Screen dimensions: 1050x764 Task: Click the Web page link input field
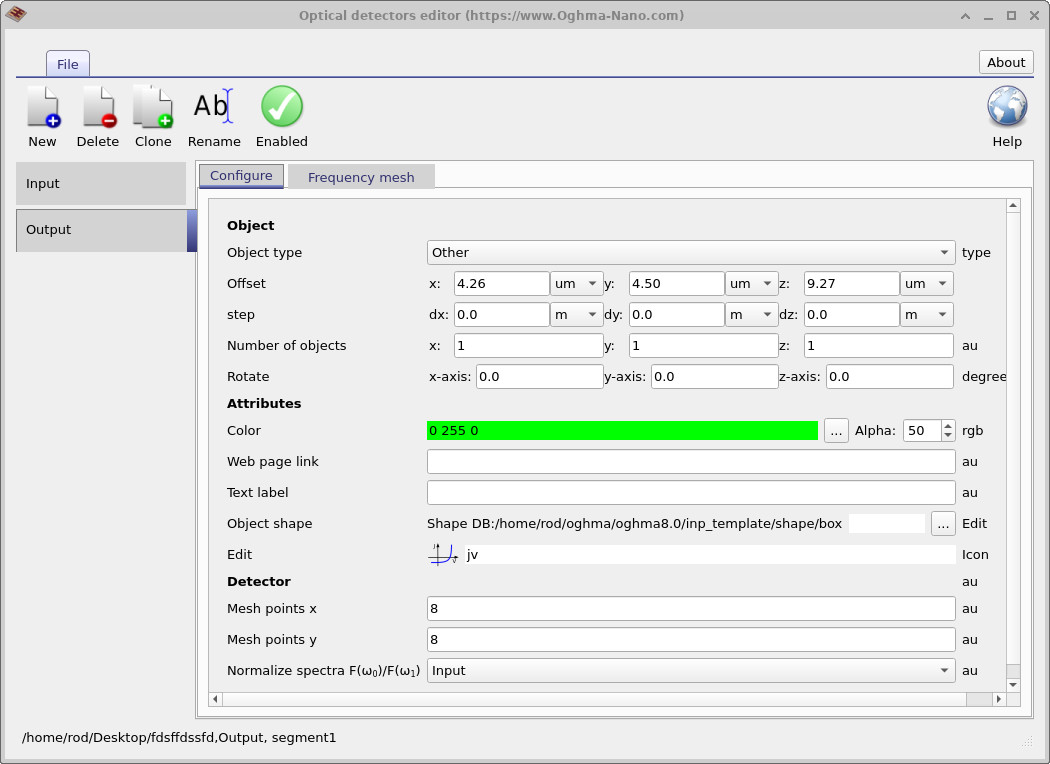point(690,461)
